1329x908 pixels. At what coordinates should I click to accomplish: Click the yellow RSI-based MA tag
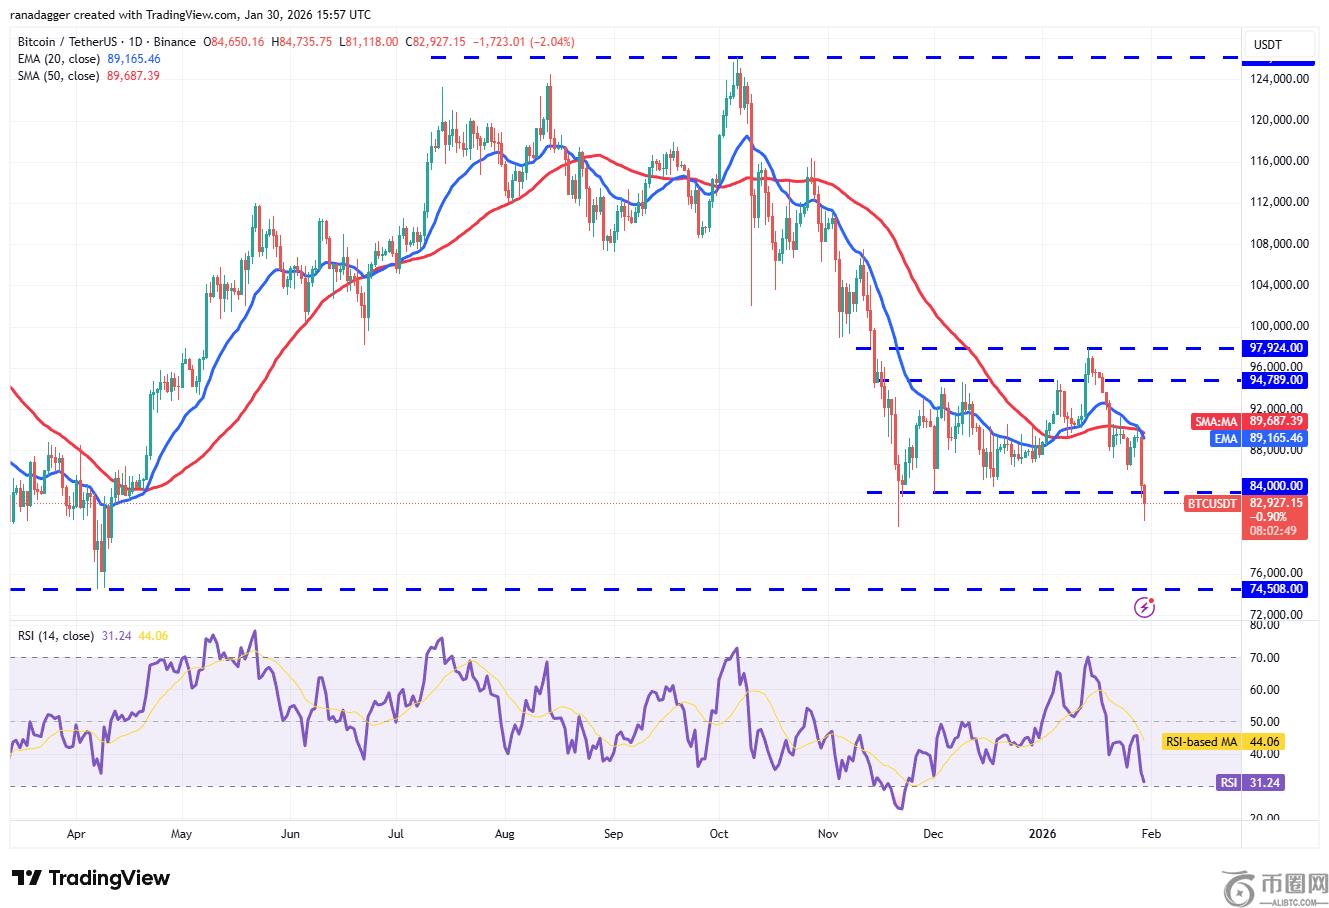tap(1198, 742)
